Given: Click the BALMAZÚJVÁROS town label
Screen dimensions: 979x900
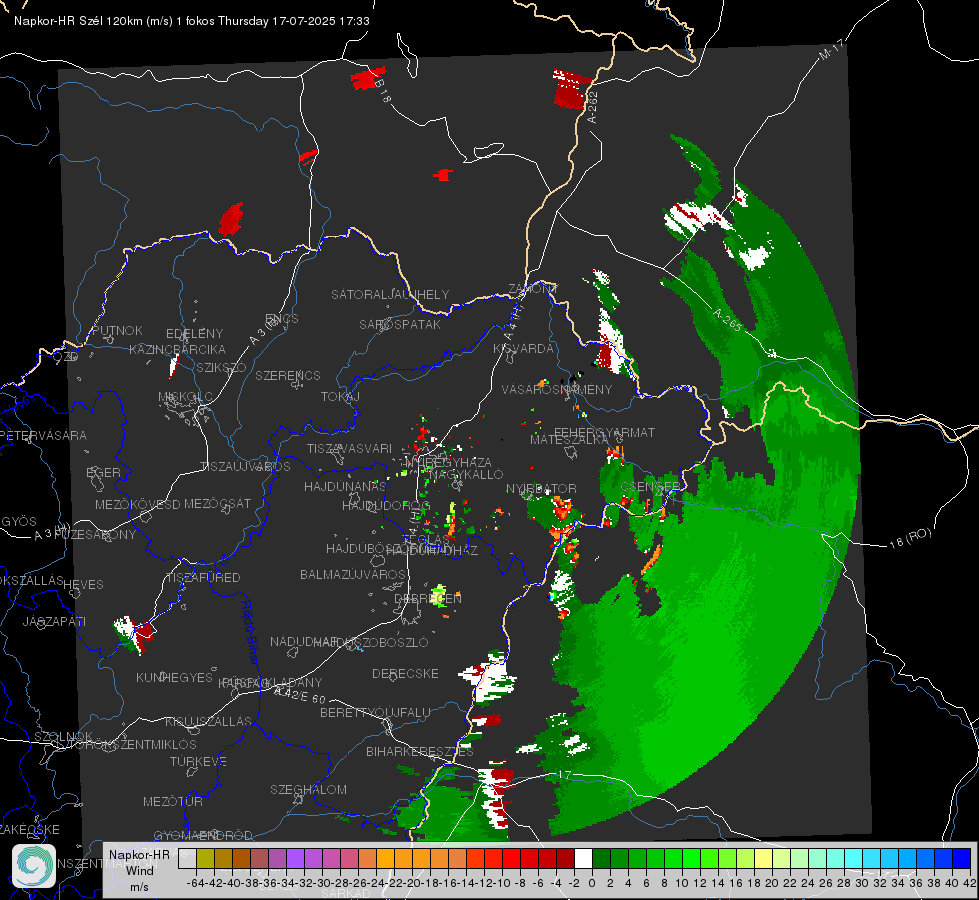Looking at the screenshot, I should [x=353, y=574].
